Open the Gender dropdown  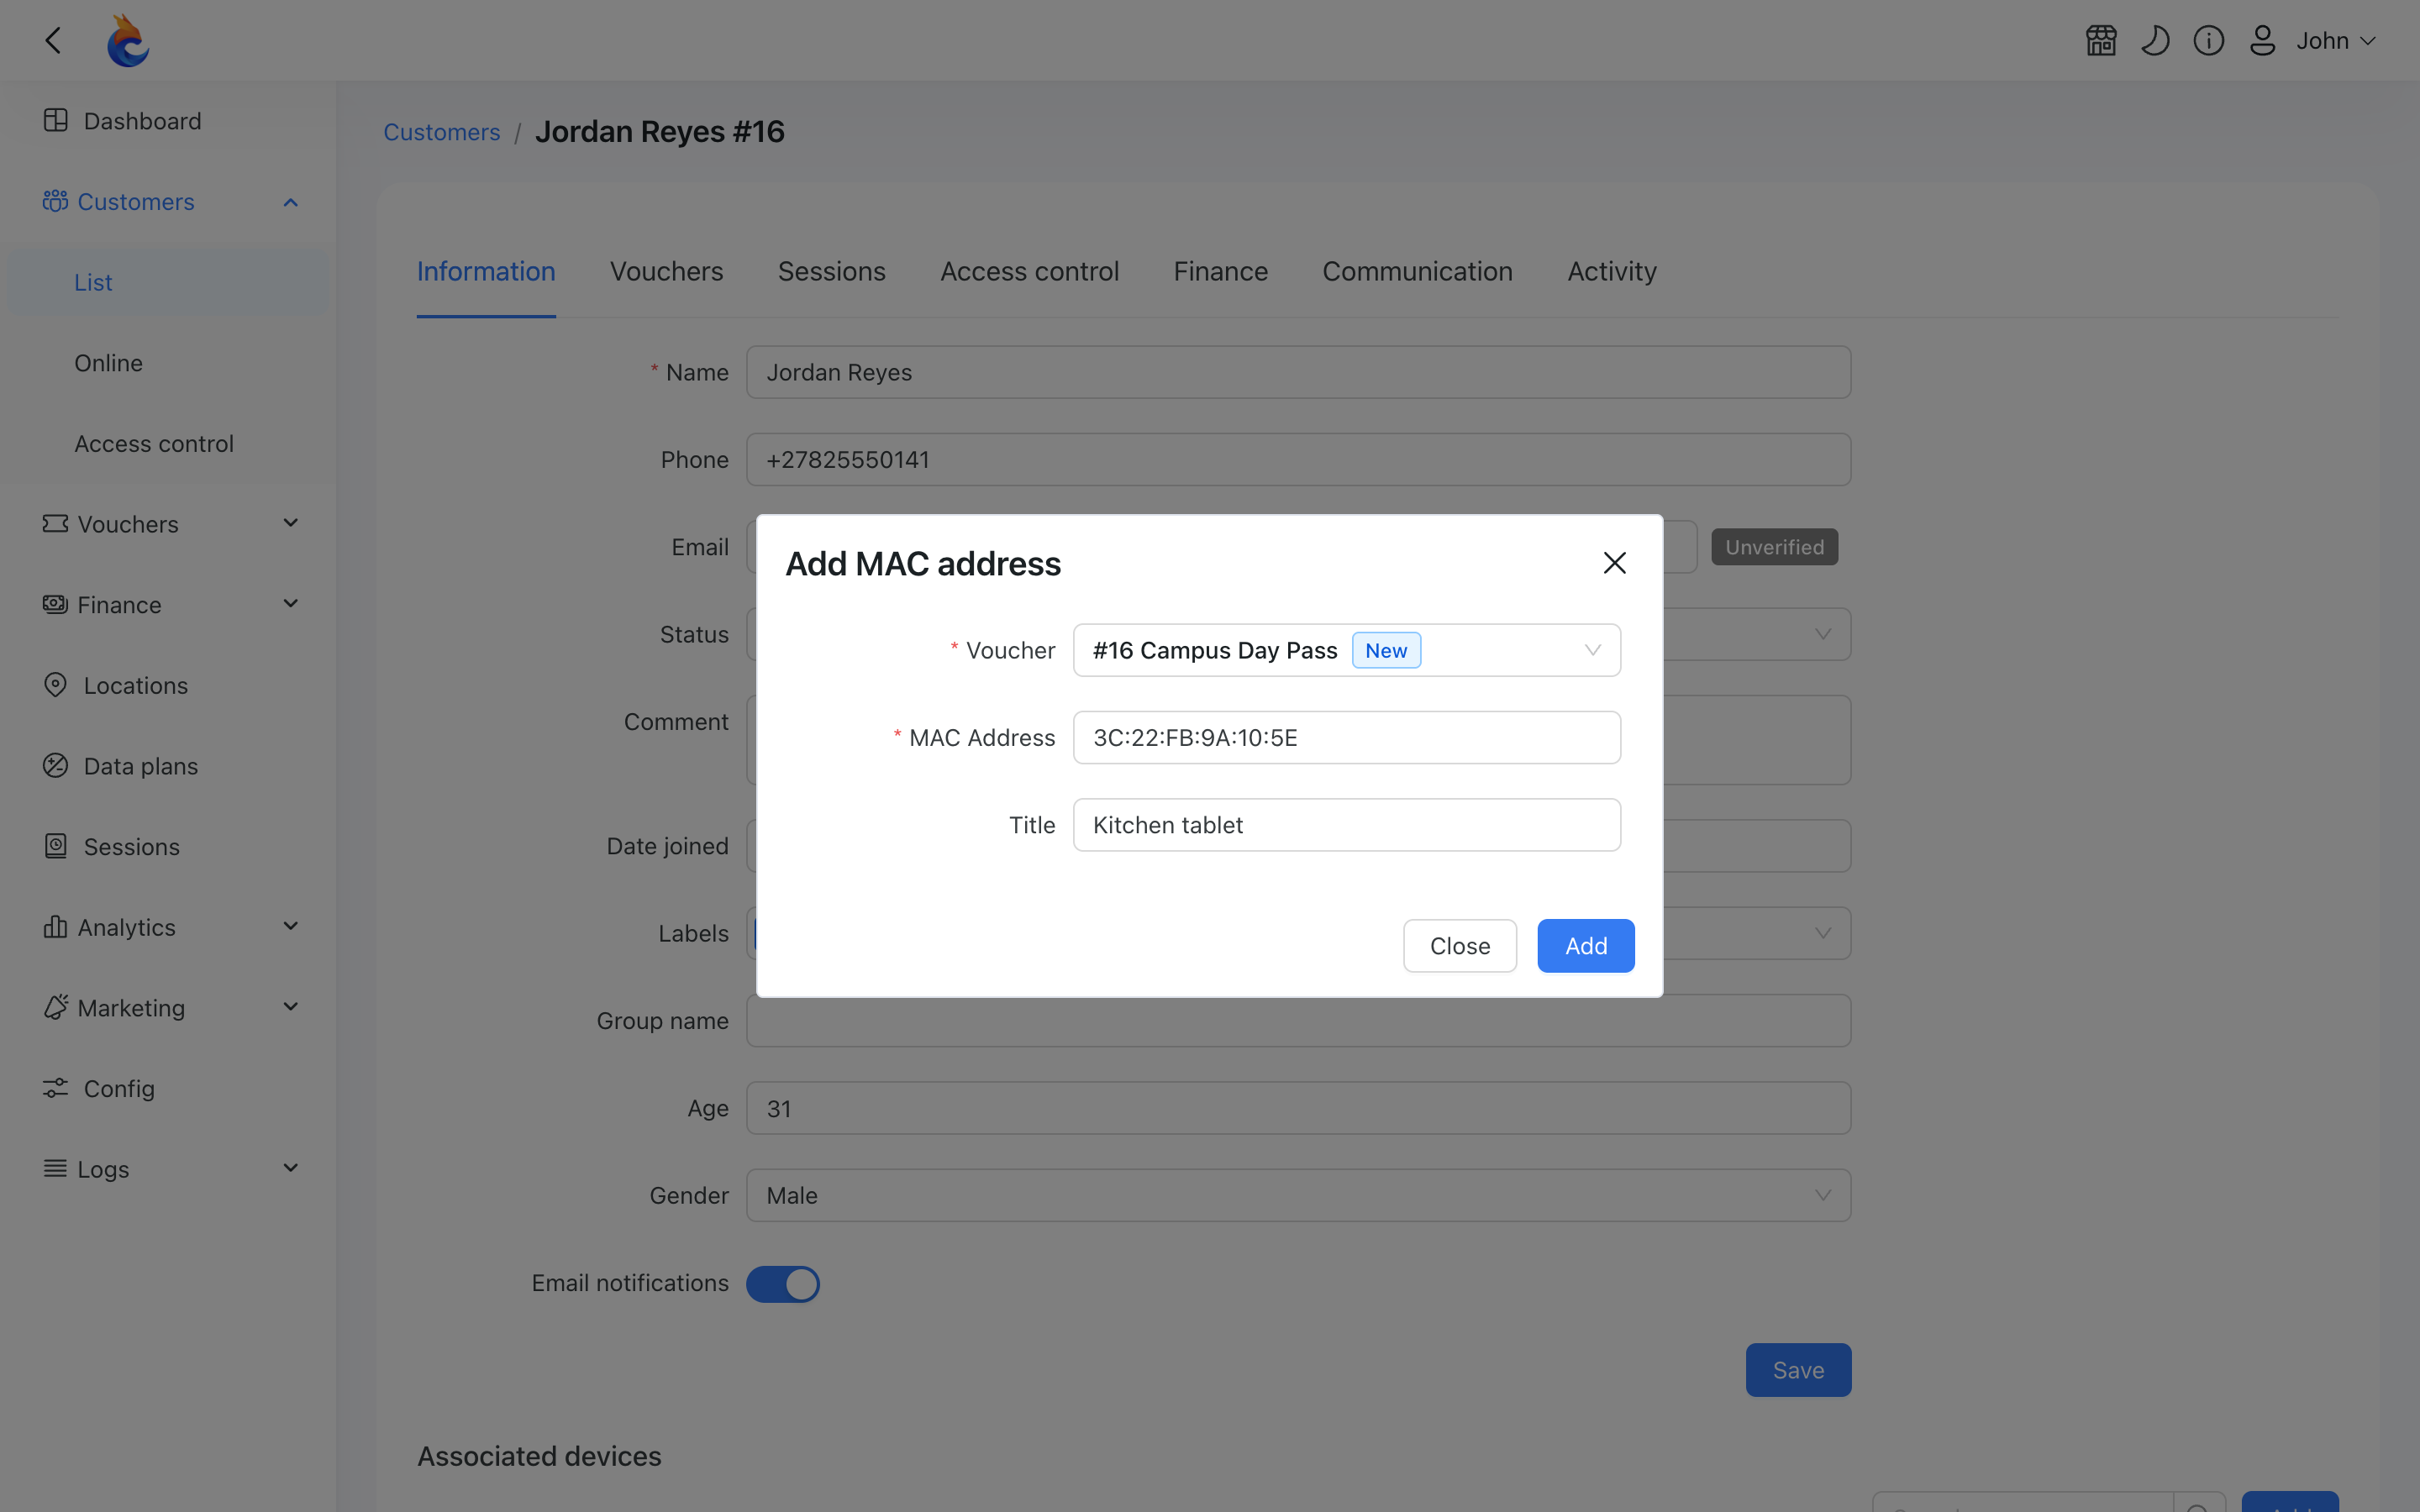point(1298,1195)
